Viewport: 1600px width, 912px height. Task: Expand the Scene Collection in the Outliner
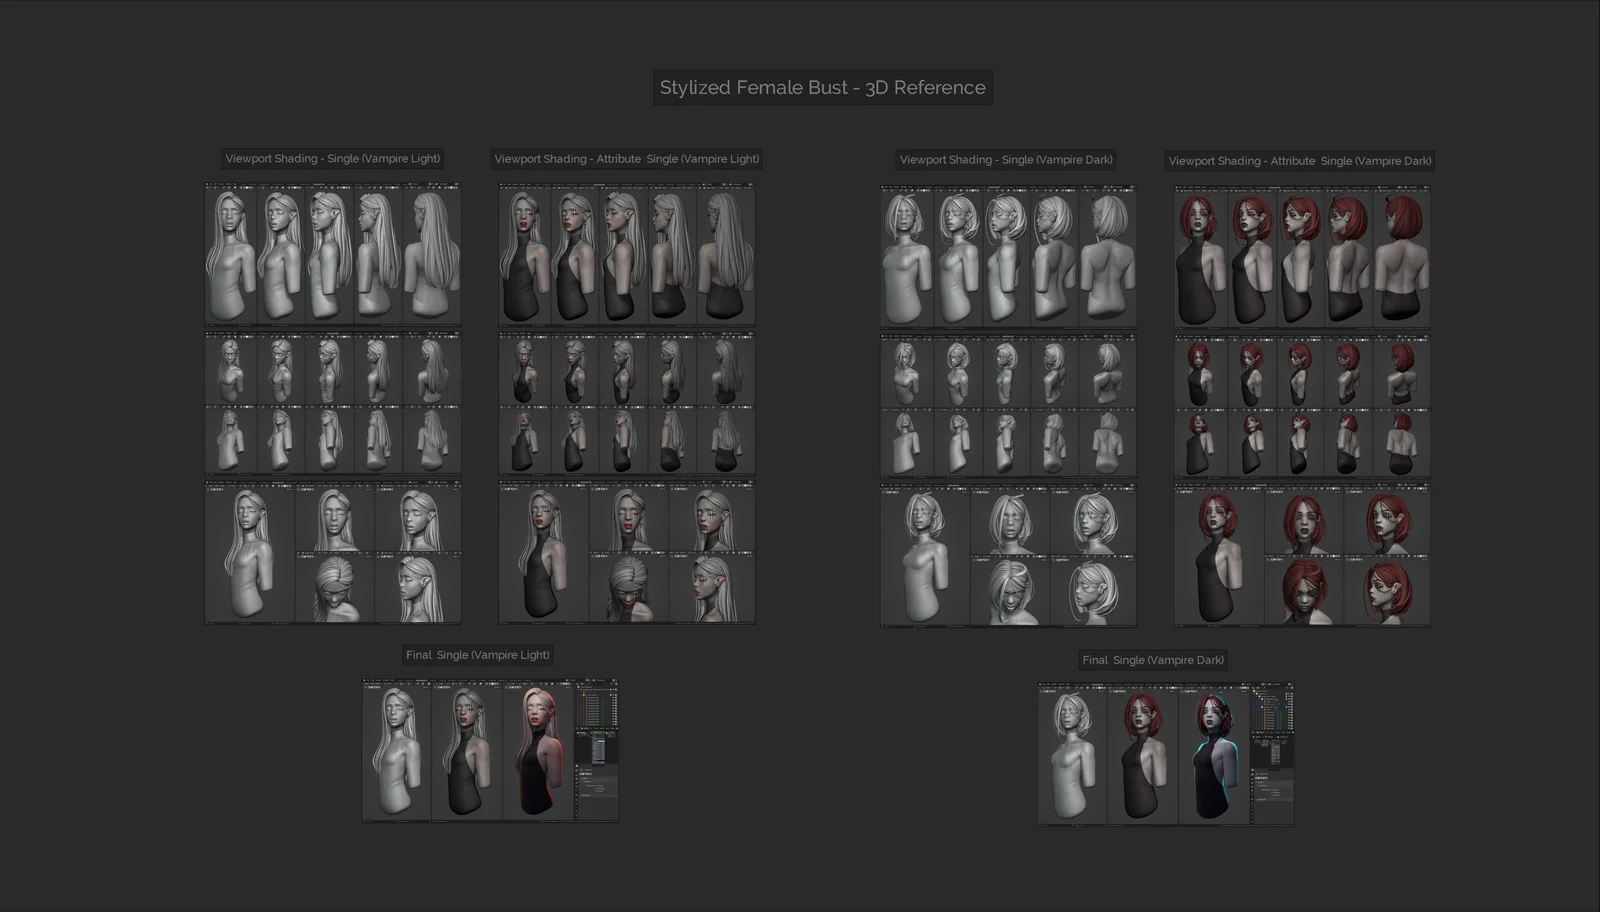point(577,687)
